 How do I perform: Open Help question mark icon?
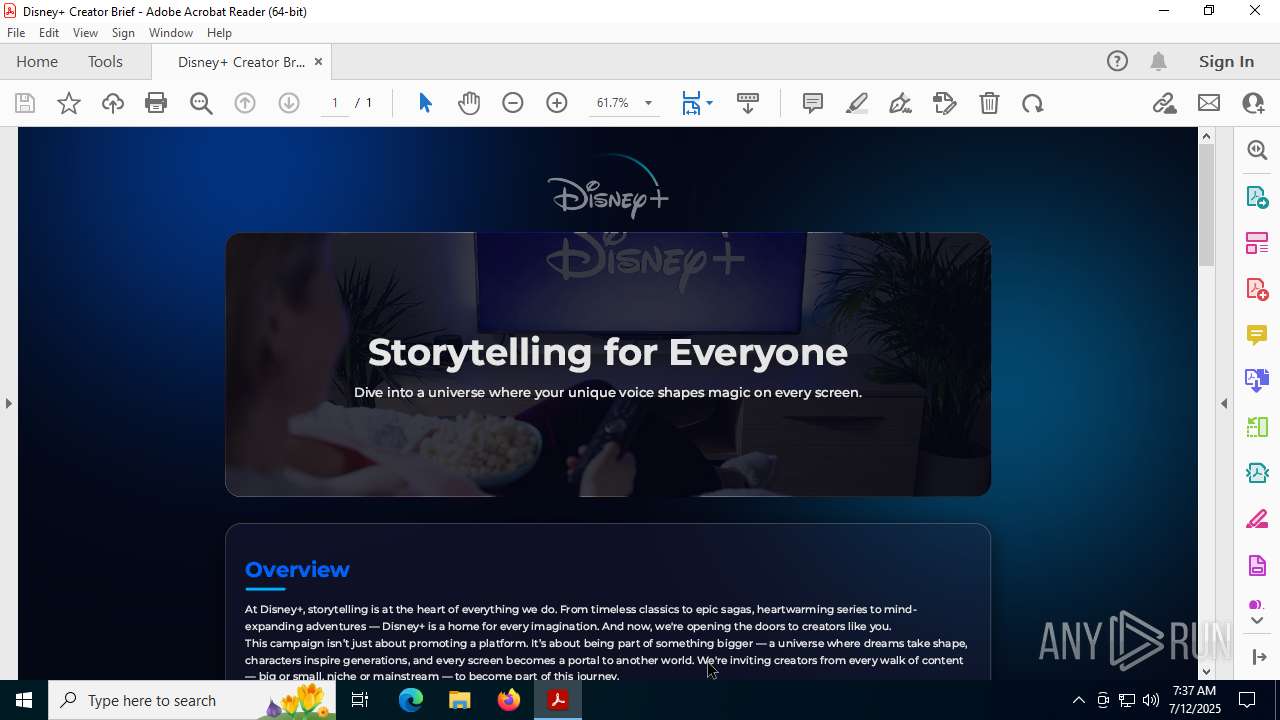pos(1117,61)
